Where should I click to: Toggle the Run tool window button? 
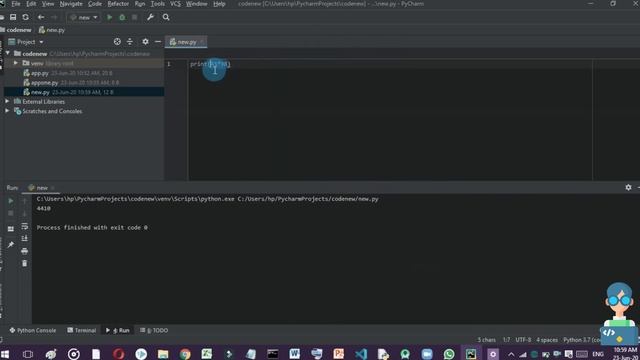118,330
